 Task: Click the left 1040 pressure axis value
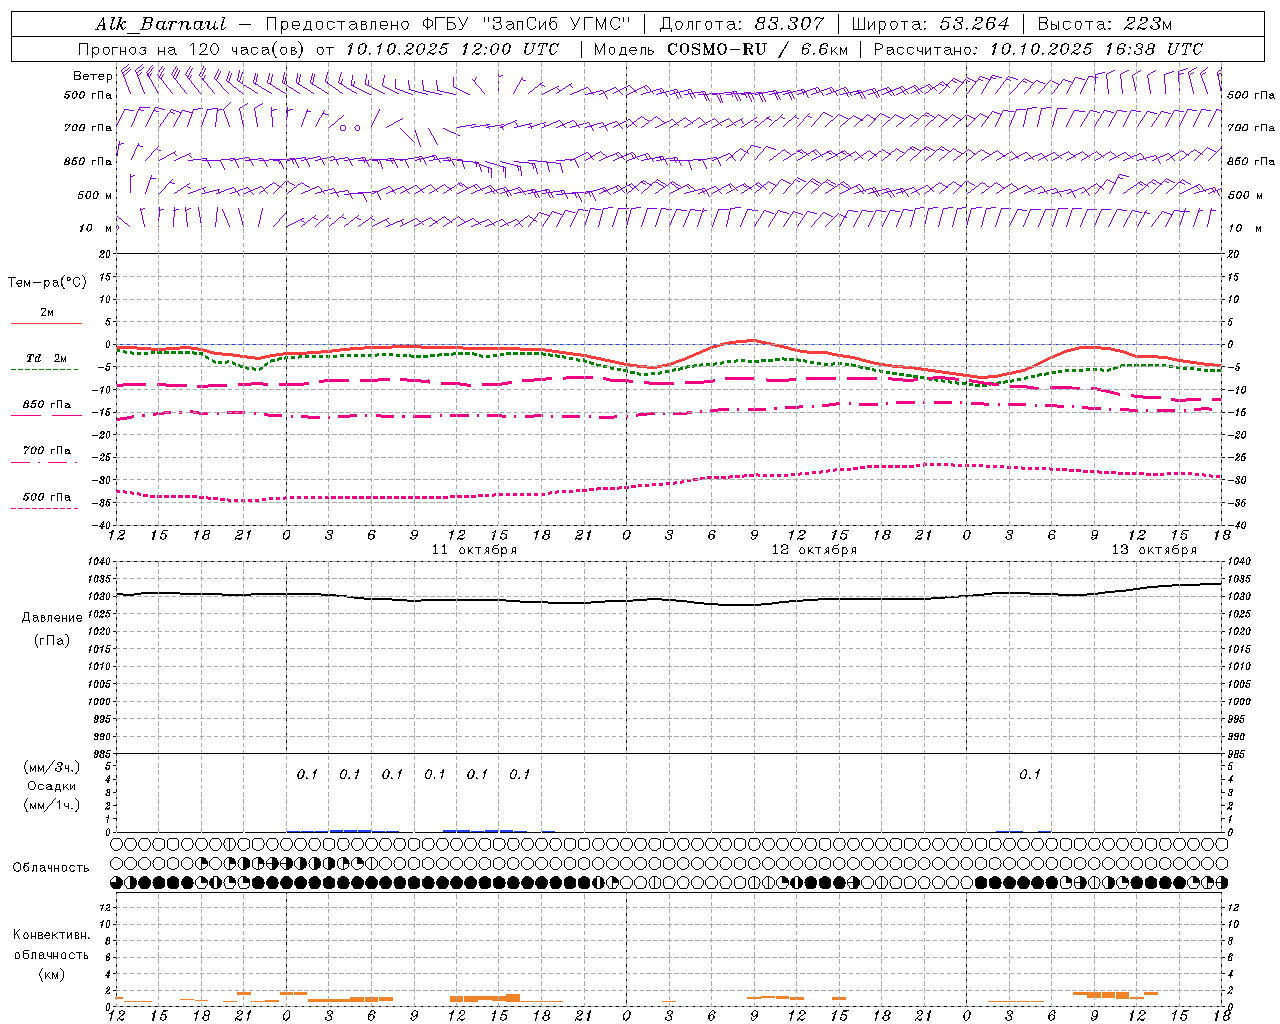(x=100, y=561)
